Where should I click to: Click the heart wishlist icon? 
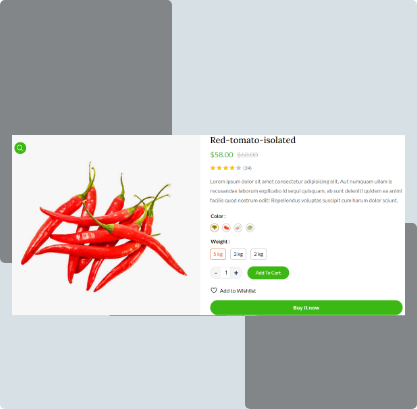(214, 290)
